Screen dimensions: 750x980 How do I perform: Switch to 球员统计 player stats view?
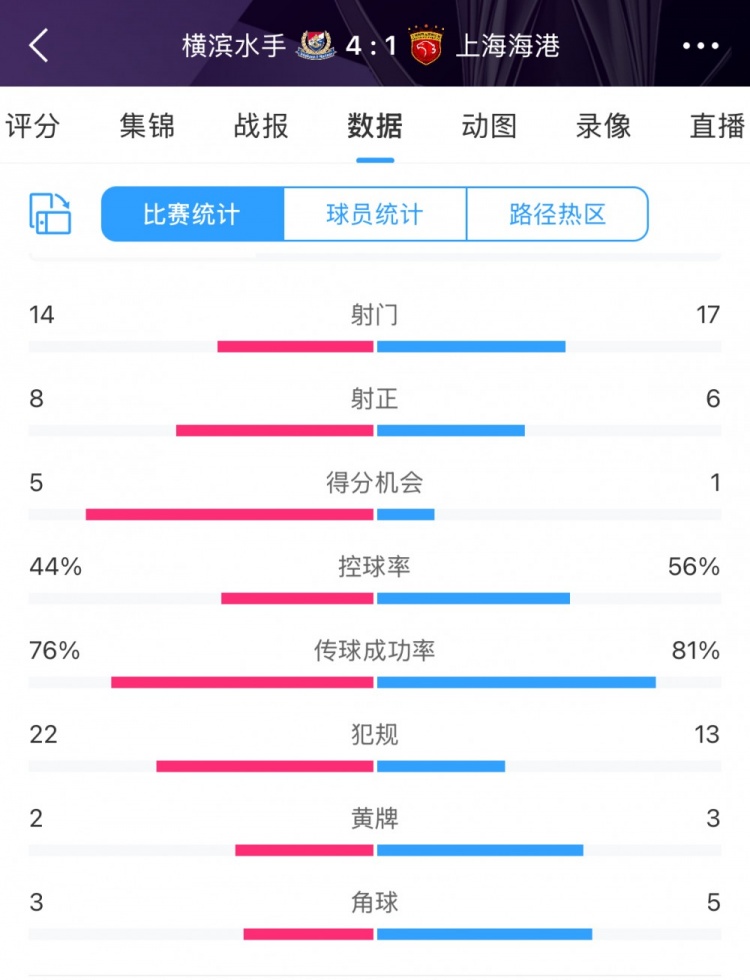pyautogui.click(x=374, y=214)
